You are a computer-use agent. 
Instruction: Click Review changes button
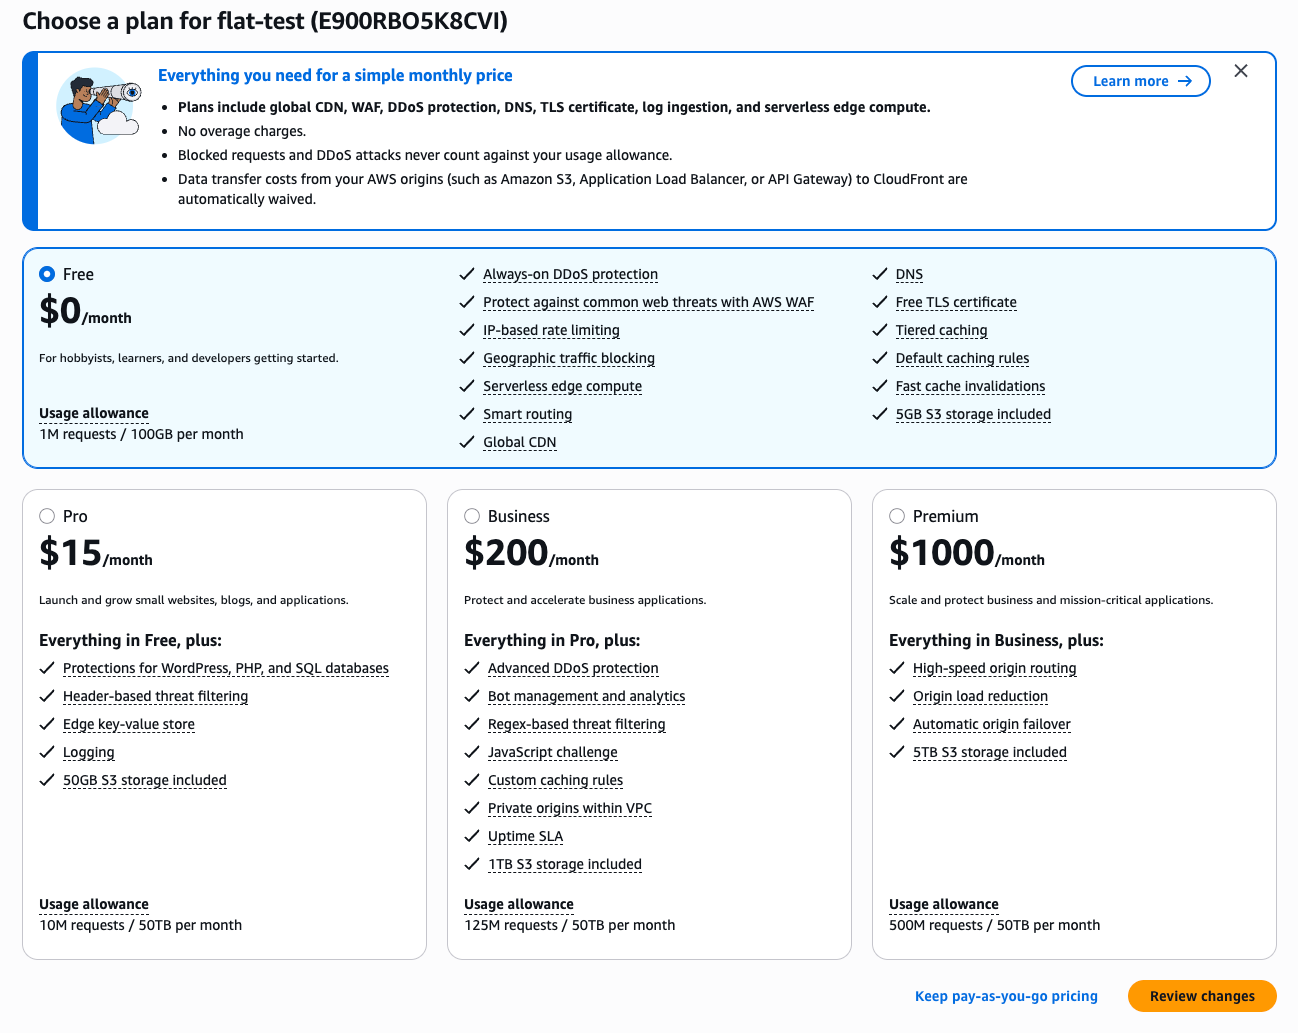click(1201, 996)
